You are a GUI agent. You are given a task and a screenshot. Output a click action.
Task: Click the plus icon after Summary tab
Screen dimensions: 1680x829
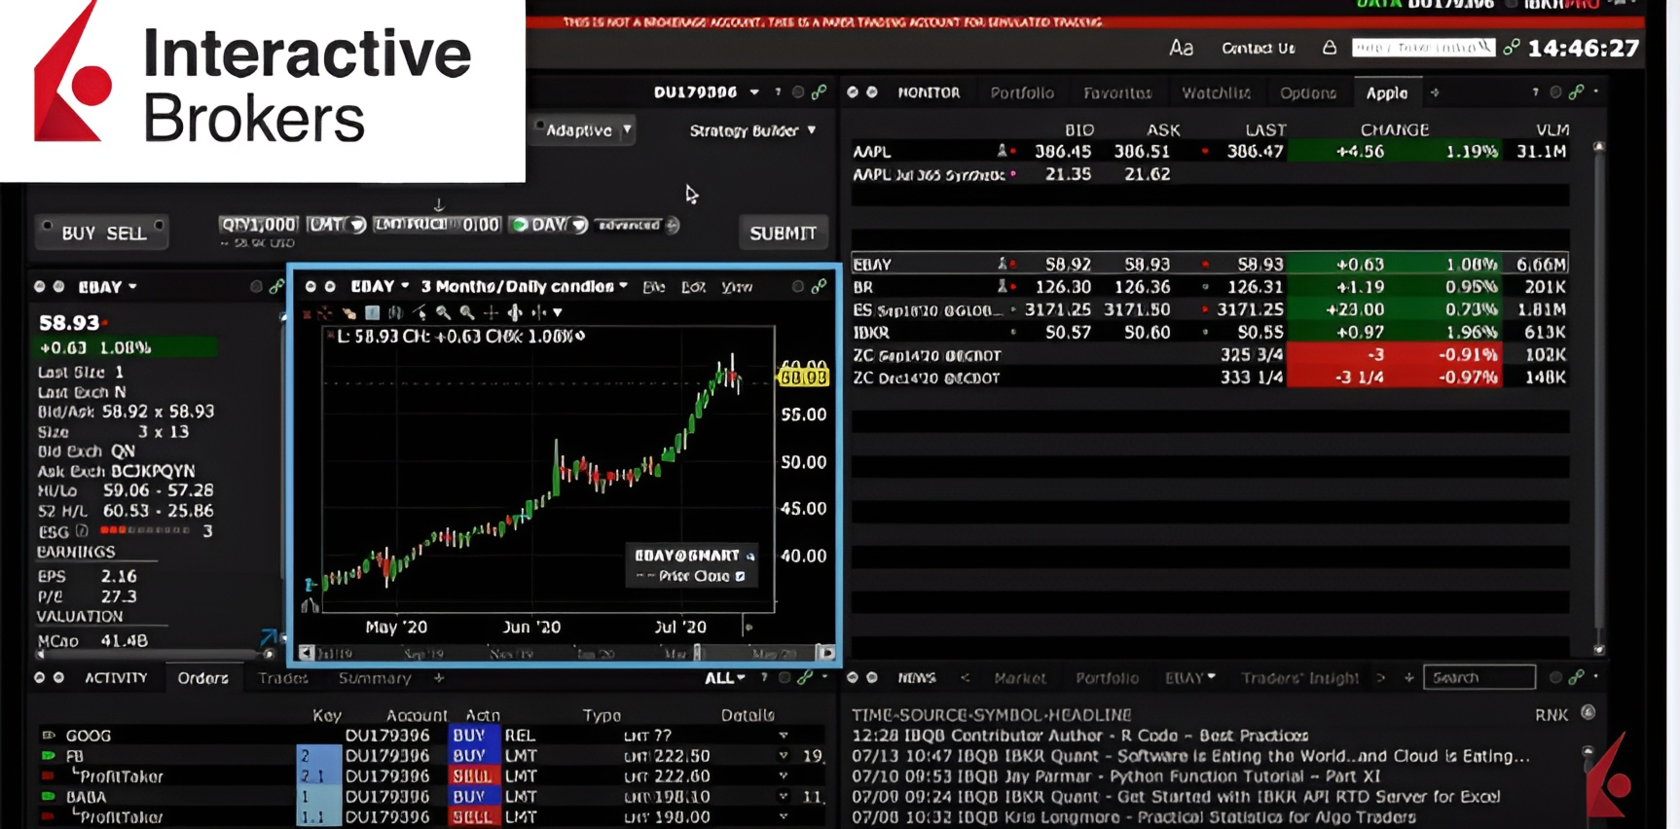[438, 678]
